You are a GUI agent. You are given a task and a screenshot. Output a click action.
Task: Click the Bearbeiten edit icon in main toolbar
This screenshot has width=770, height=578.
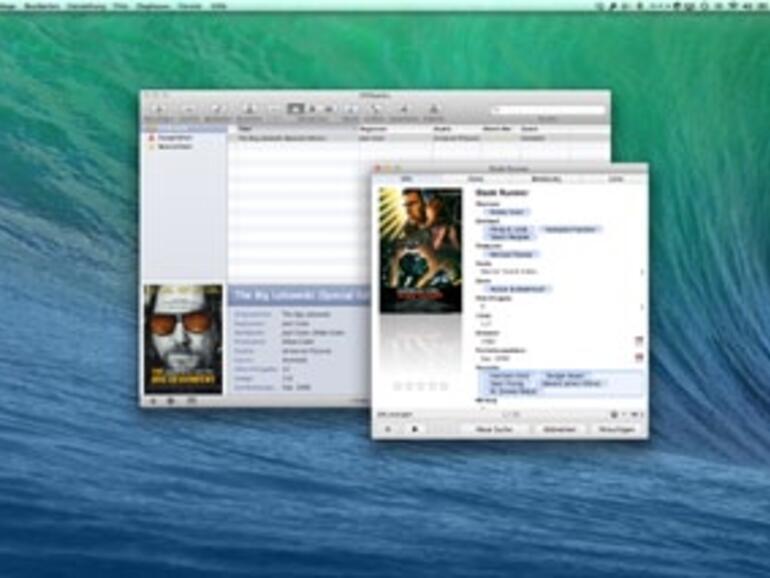click(218, 109)
